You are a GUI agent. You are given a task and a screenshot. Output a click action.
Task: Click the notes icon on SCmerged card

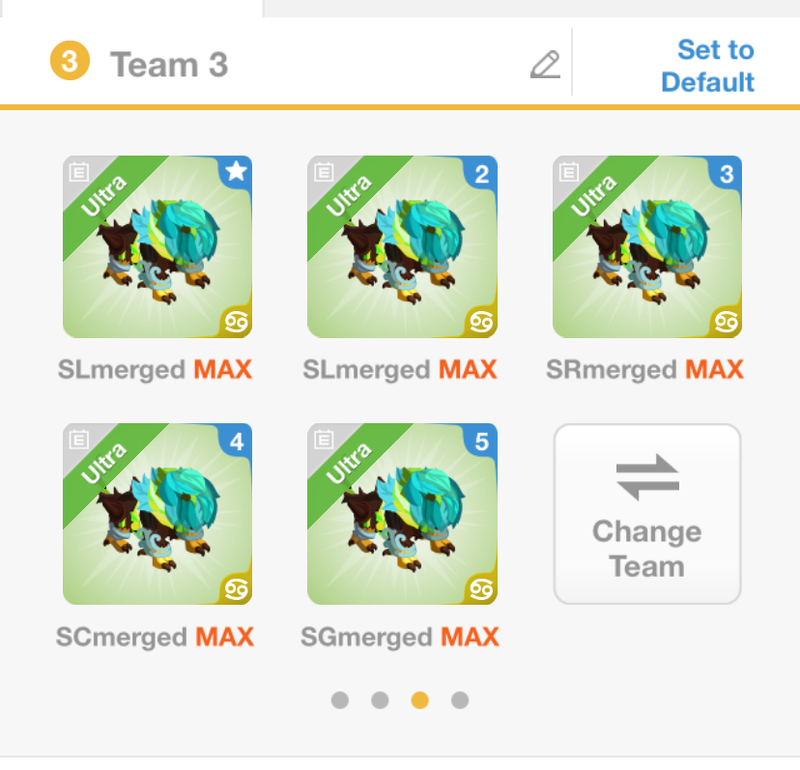(79, 439)
